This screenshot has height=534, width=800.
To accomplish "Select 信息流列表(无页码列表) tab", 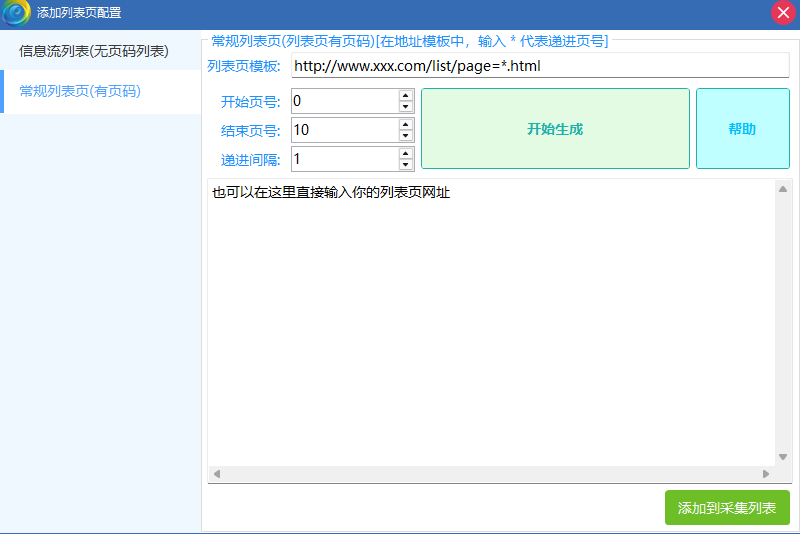I will coord(93,51).
